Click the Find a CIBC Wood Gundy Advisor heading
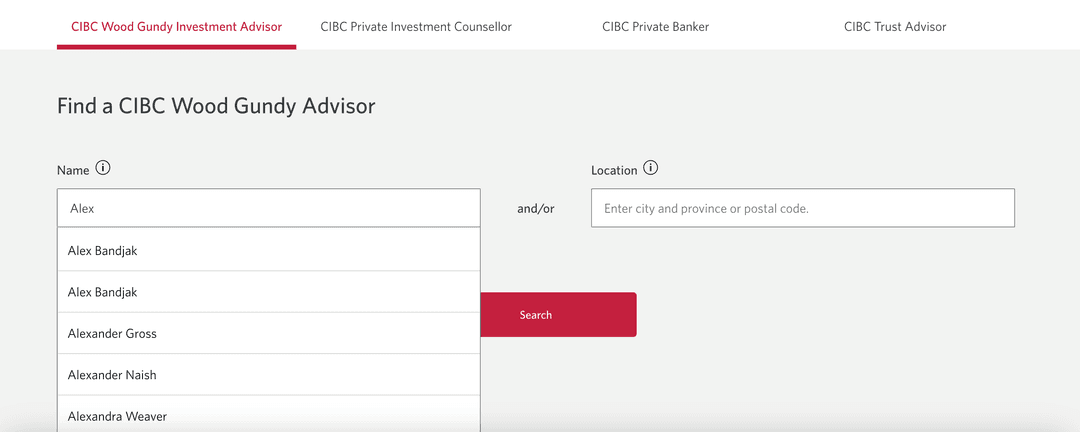The height and width of the screenshot is (432, 1080). [216, 106]
